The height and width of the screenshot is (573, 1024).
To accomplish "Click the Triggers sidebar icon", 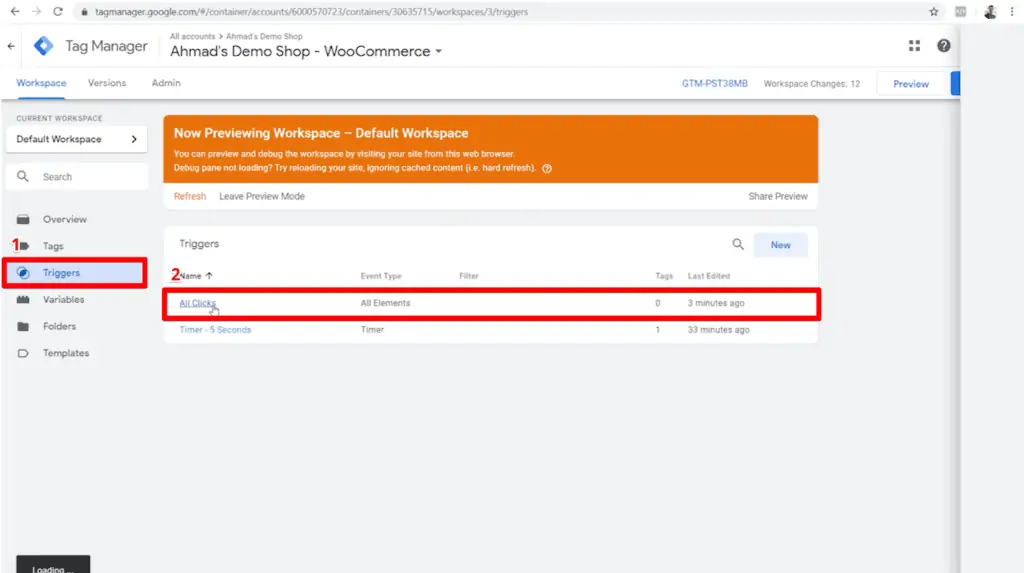I will click(23, 273).
